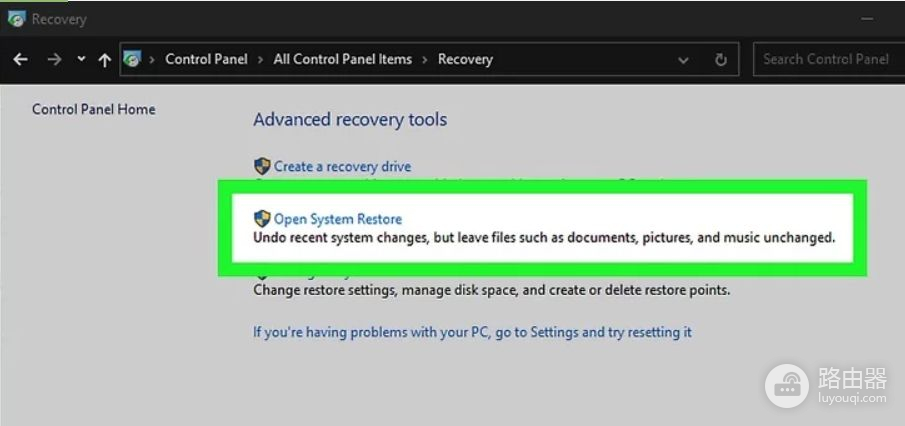This screenshot has width=905, height=426.
Task: Follow the Settings resetting PC link
Action: pyautogui.click(x=472, y=332)
